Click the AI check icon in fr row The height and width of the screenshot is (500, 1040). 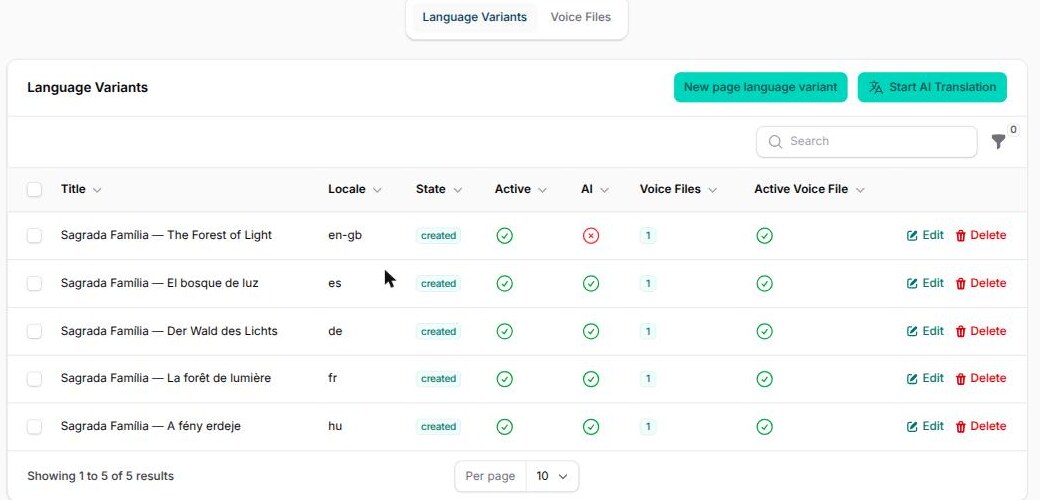[x=591, y=379]
